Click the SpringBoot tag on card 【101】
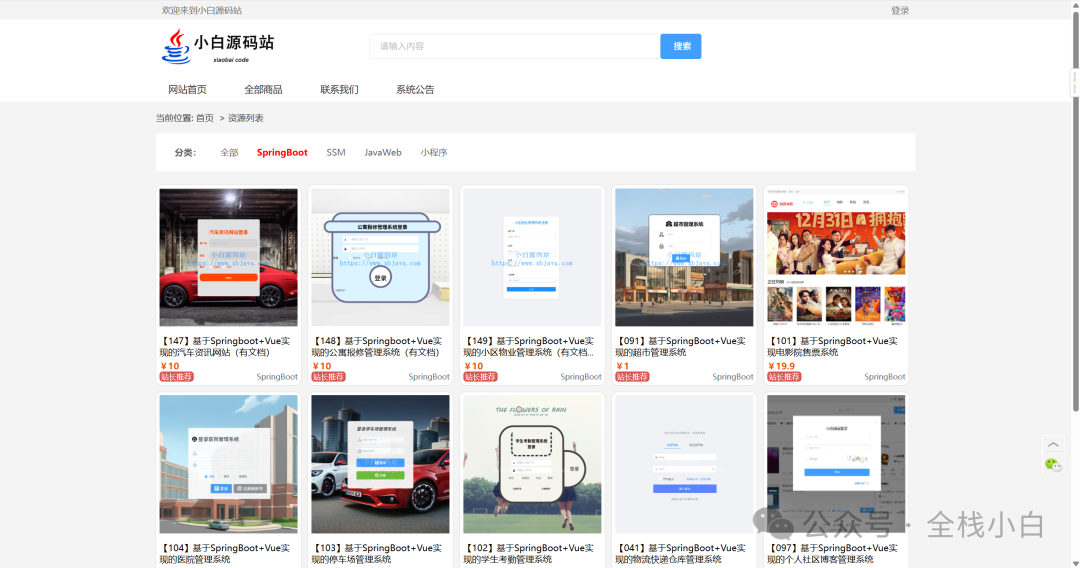The width and height of the screenshot is (1080, 568). [x=884, y=377]
